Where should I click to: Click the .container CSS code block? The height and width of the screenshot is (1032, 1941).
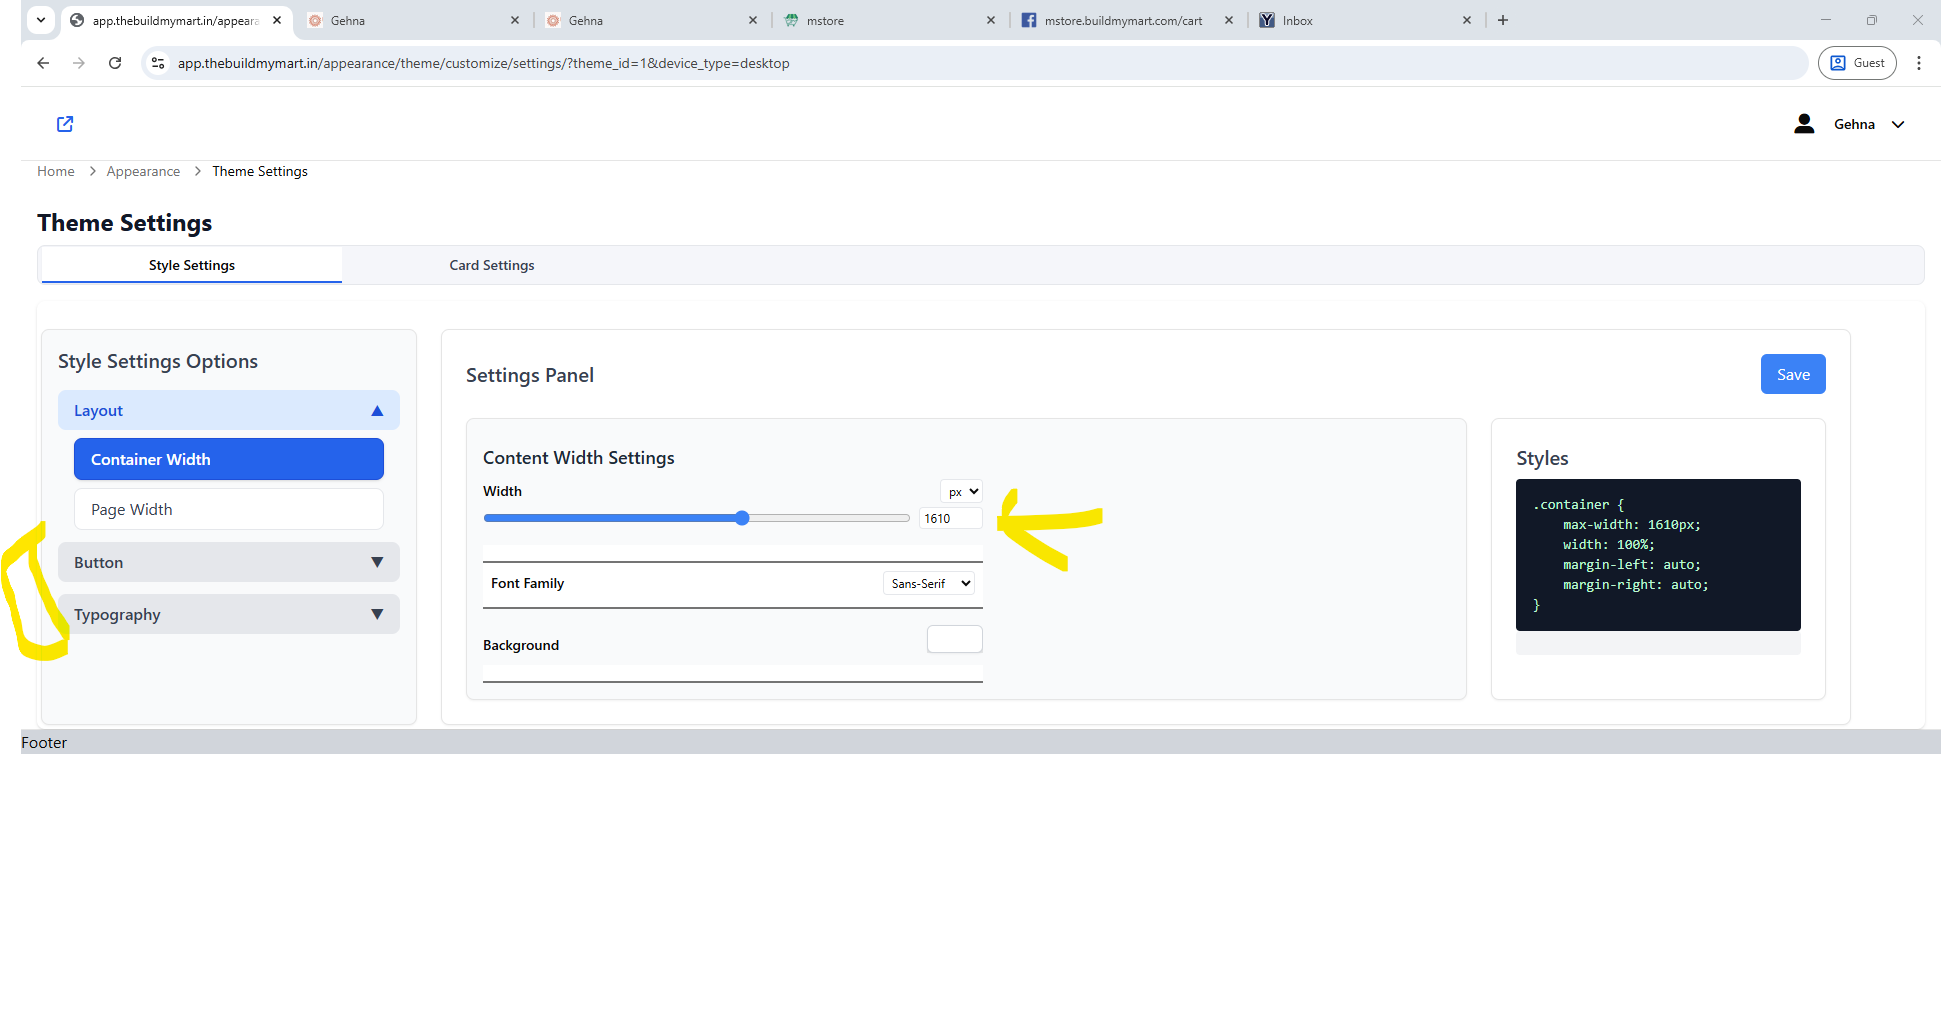[1658, 555]
